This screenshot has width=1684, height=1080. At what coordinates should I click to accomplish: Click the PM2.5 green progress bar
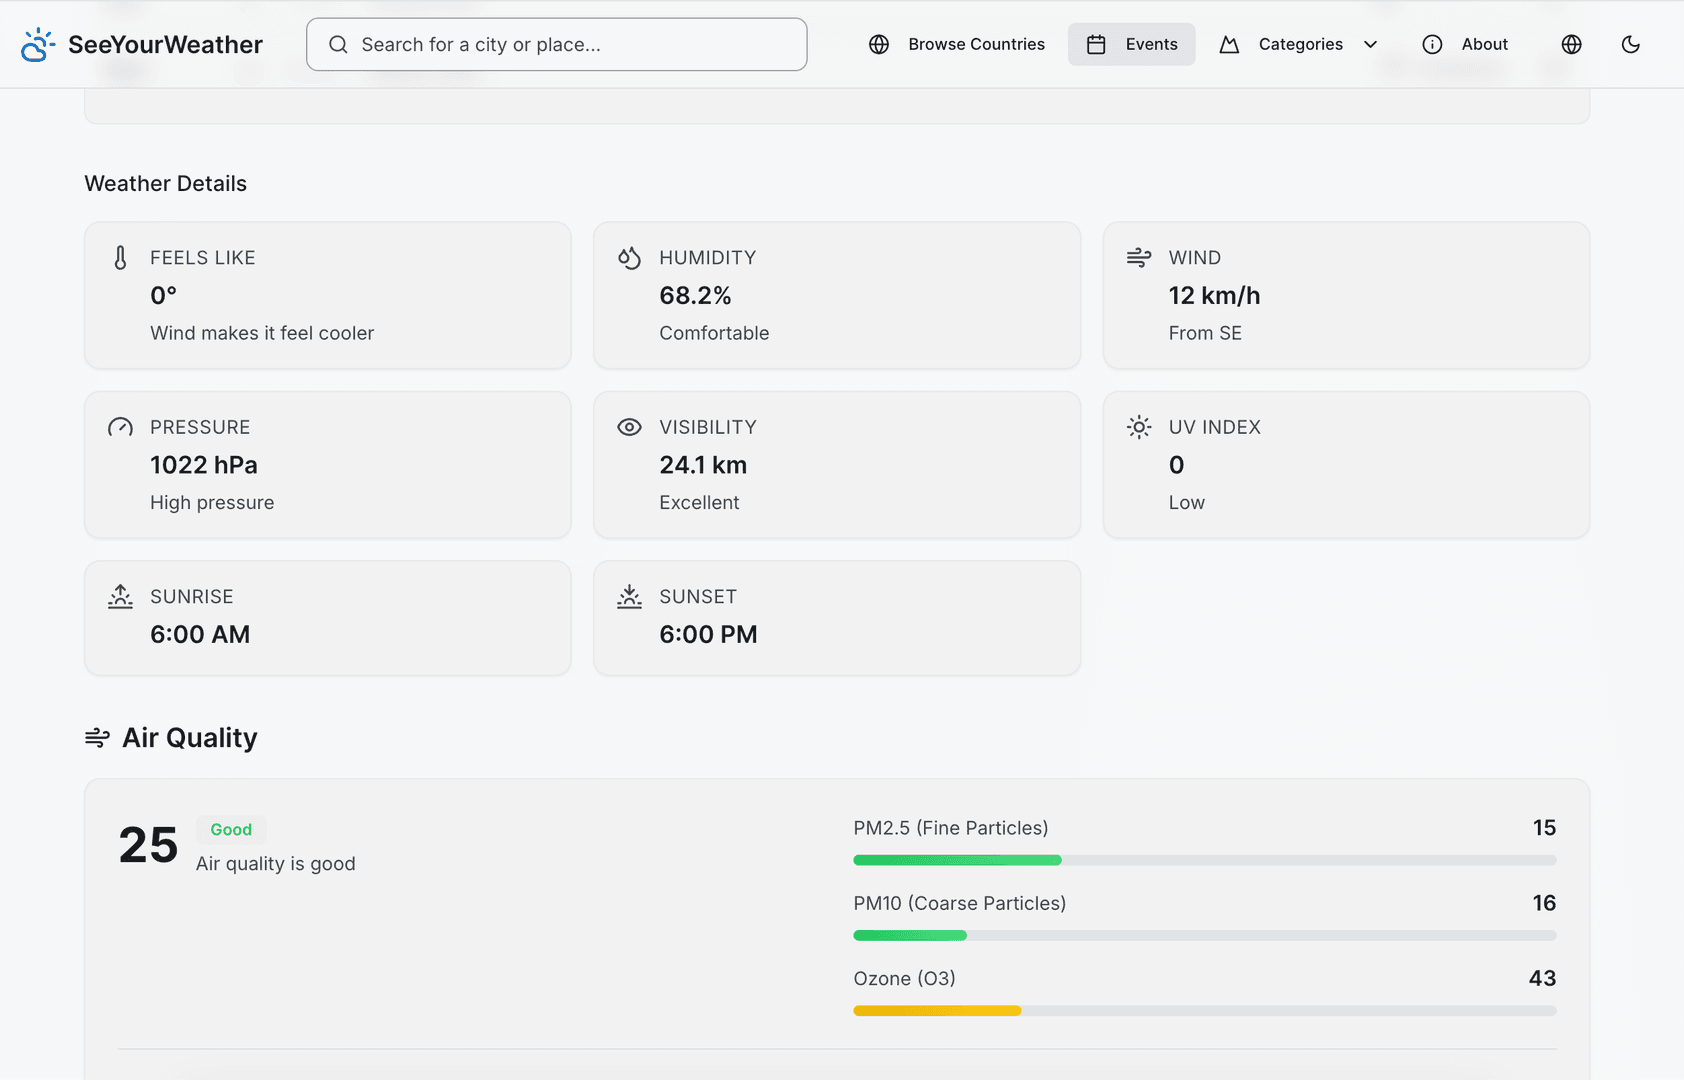click(957, 860)
